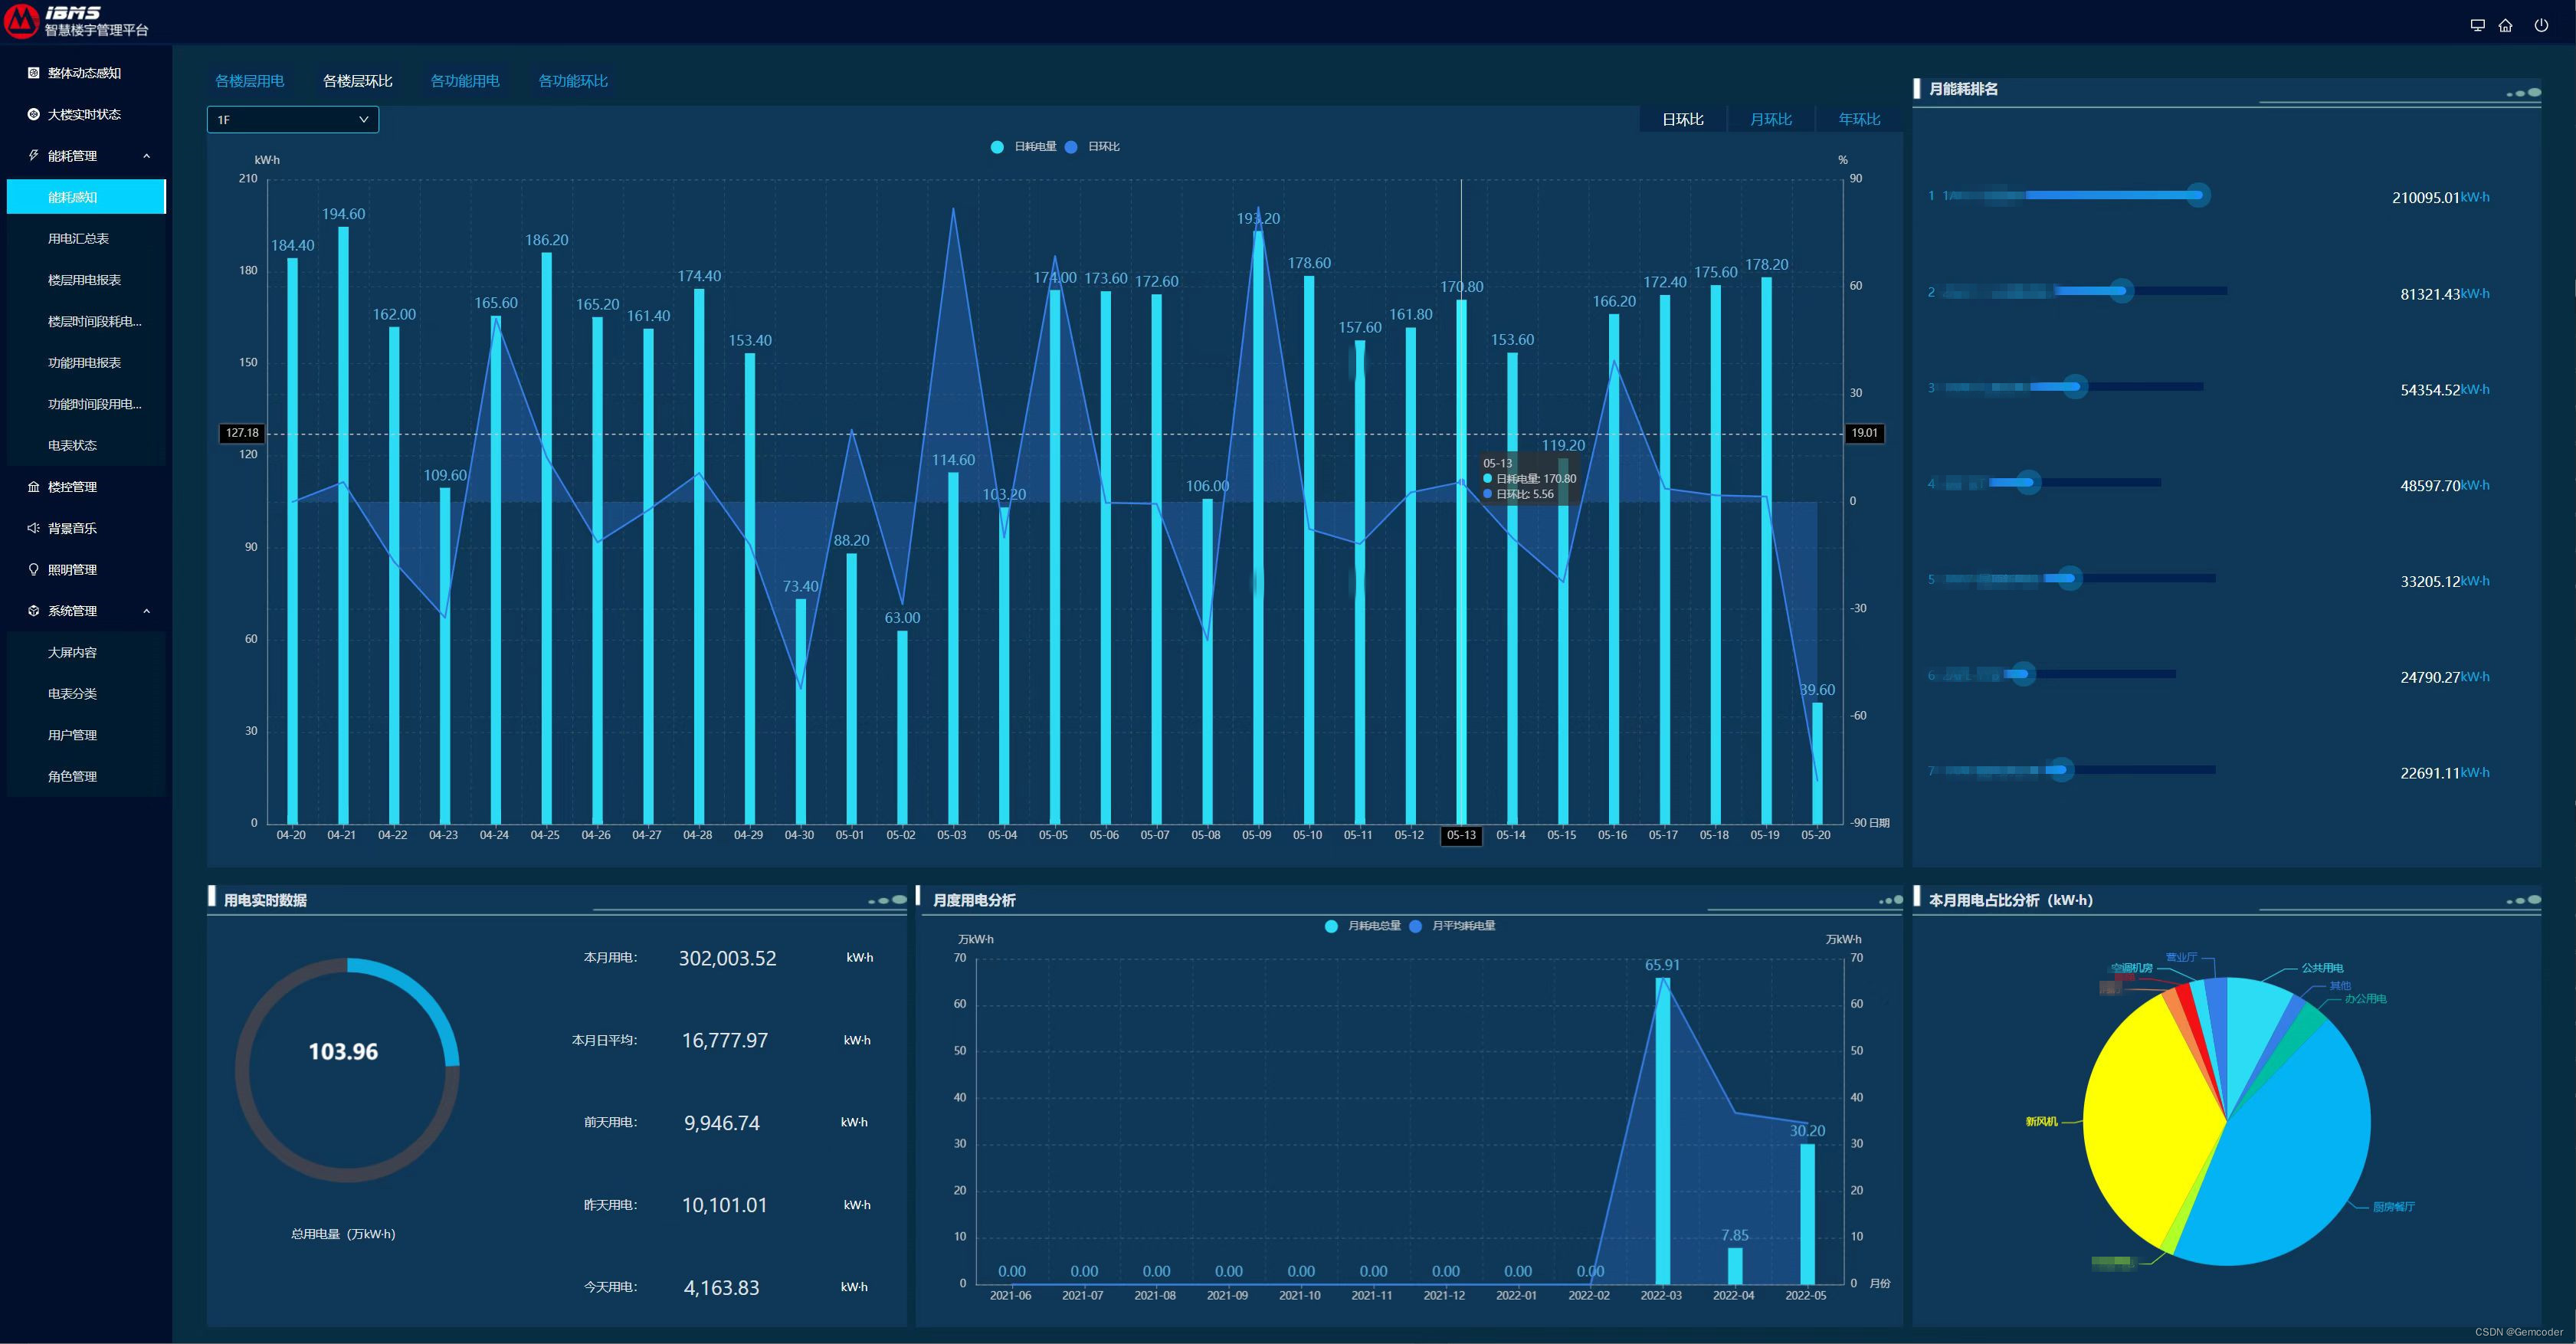The image size is (2576, 1344).
Task: Open the 用电汇总表 menu link
Action: [x=78, y=239]
